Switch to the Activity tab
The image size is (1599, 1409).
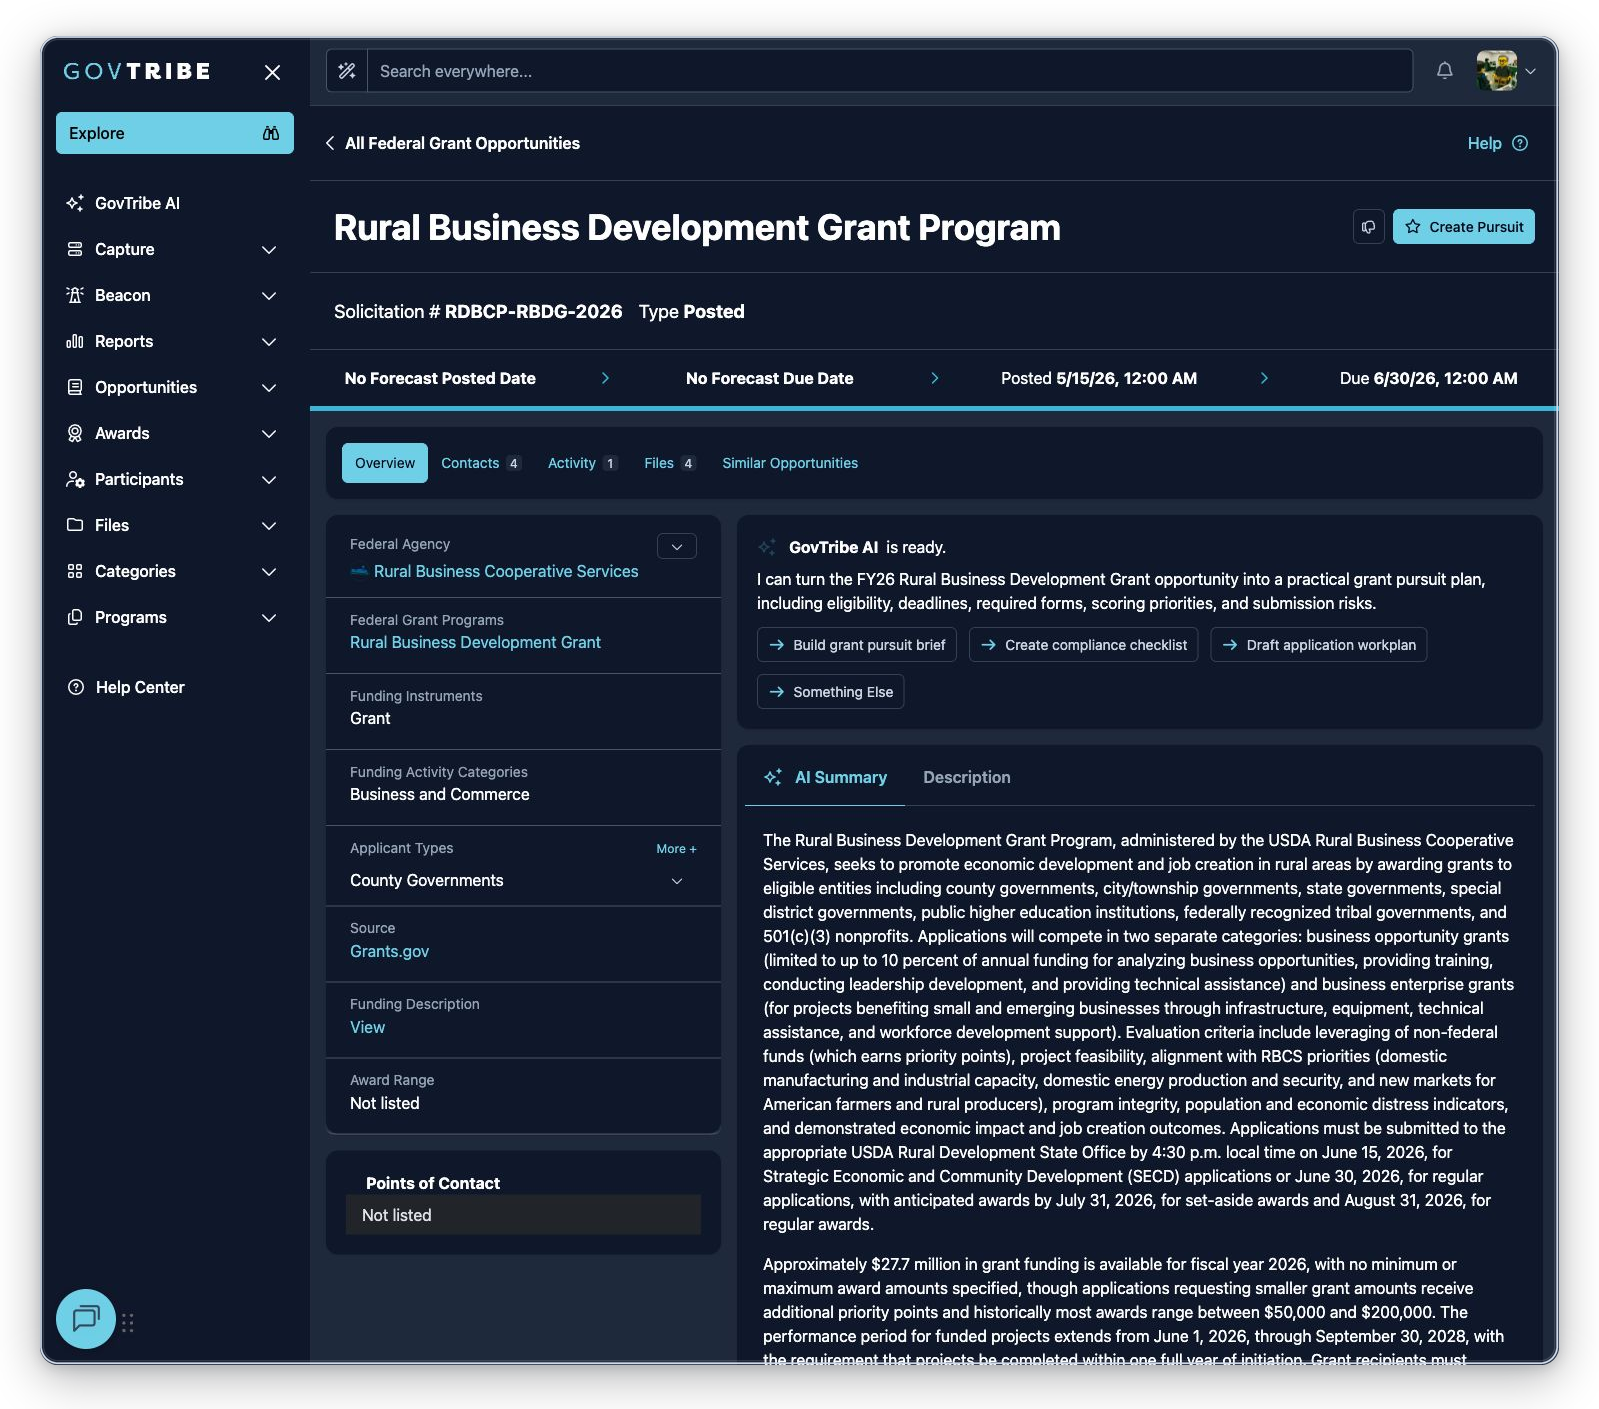pyautogui.click(x=583, y=463)
